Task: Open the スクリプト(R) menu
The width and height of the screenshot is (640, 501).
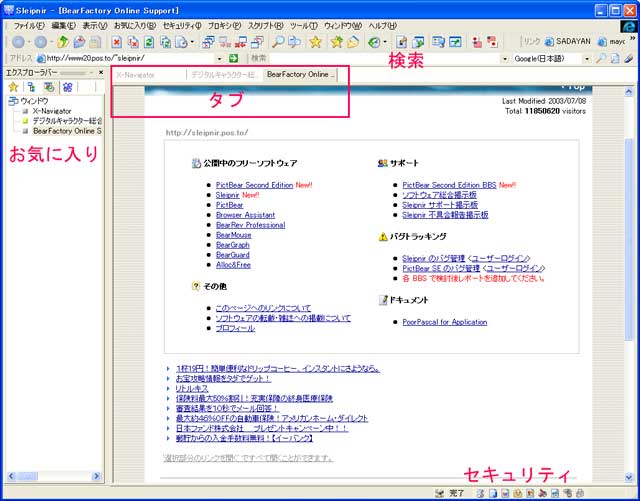Action: (266, 26)
